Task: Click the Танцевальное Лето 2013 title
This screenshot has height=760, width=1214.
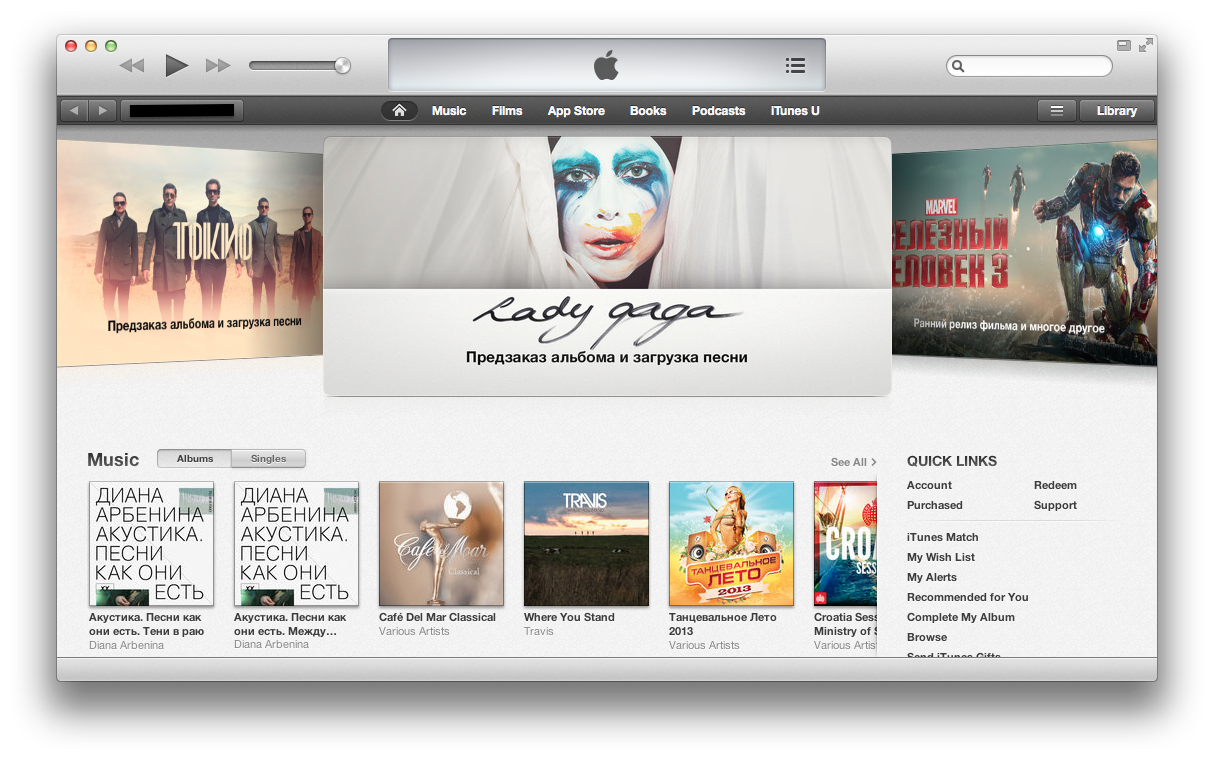Action: coord(723,624)
